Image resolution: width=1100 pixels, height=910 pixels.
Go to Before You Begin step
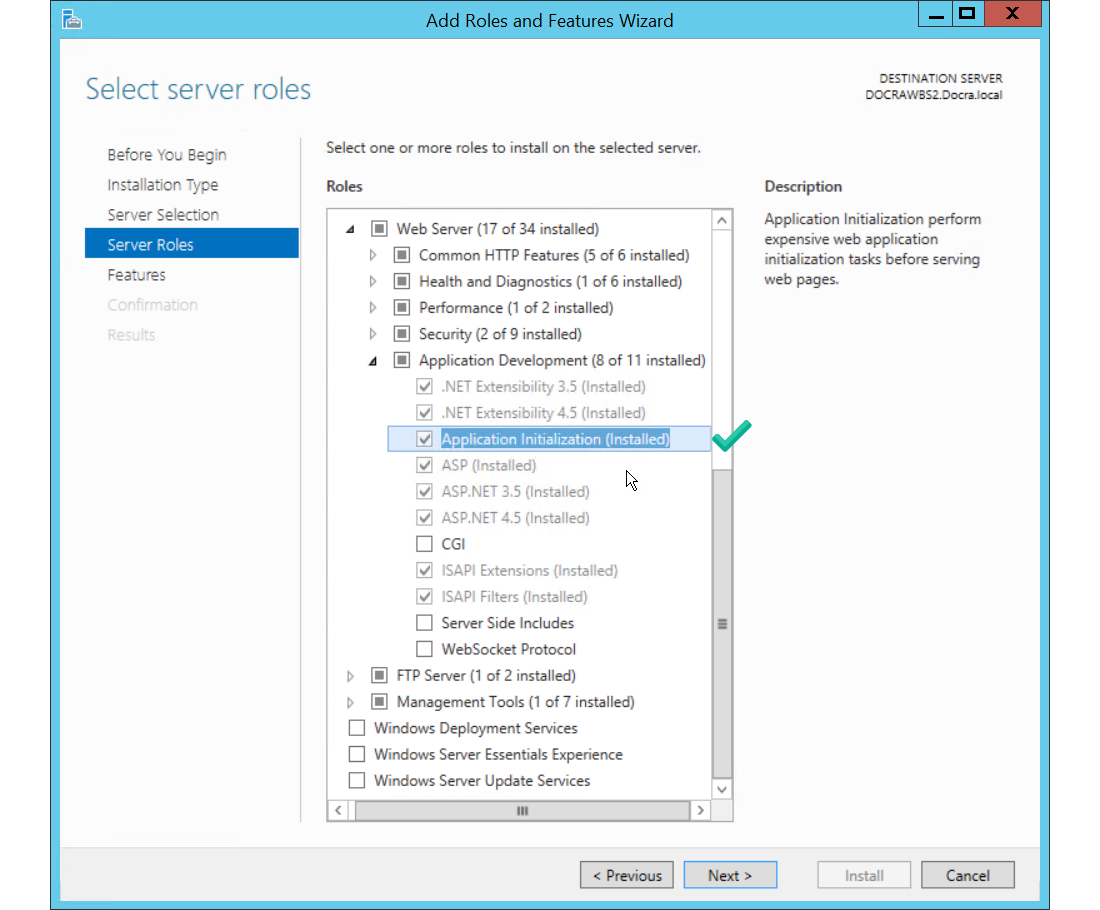(167, 155)
